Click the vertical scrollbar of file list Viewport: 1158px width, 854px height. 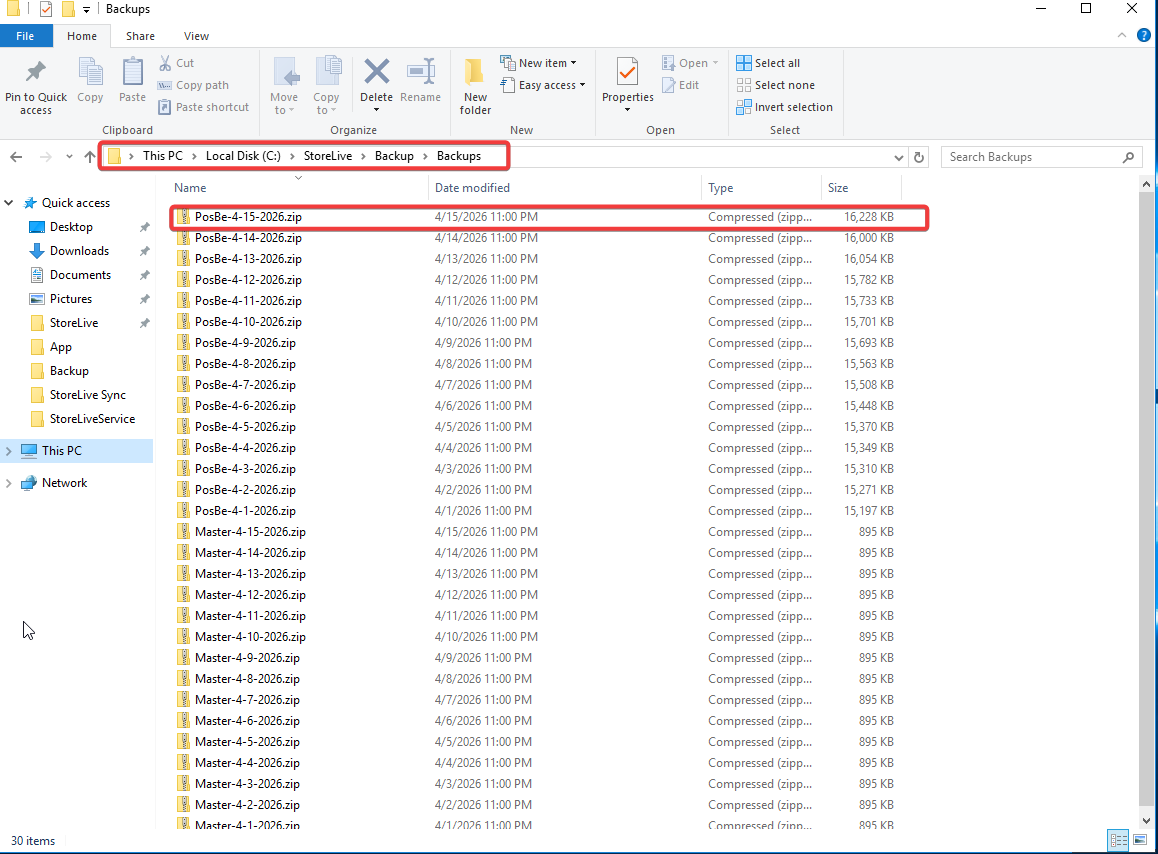[1147, 500]
